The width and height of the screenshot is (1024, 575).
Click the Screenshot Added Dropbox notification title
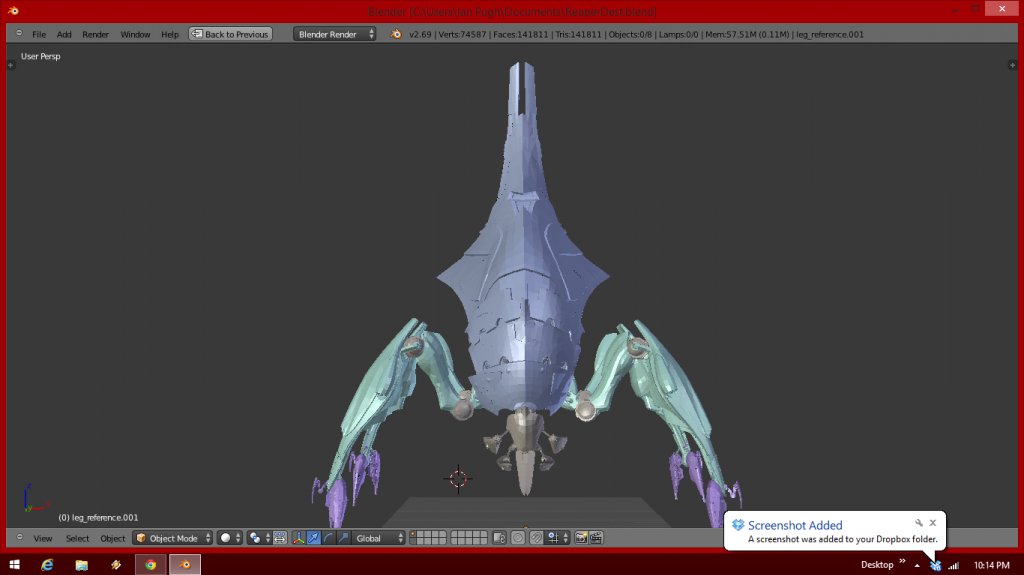click(795, 525)
